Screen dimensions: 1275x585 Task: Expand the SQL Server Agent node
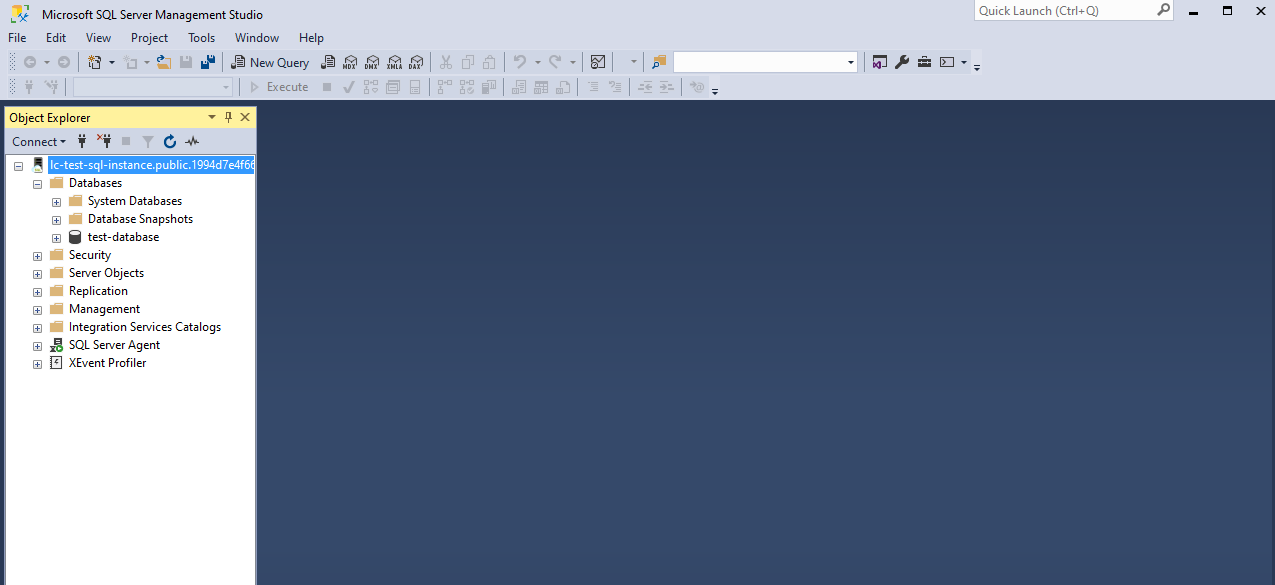point(37,346)
